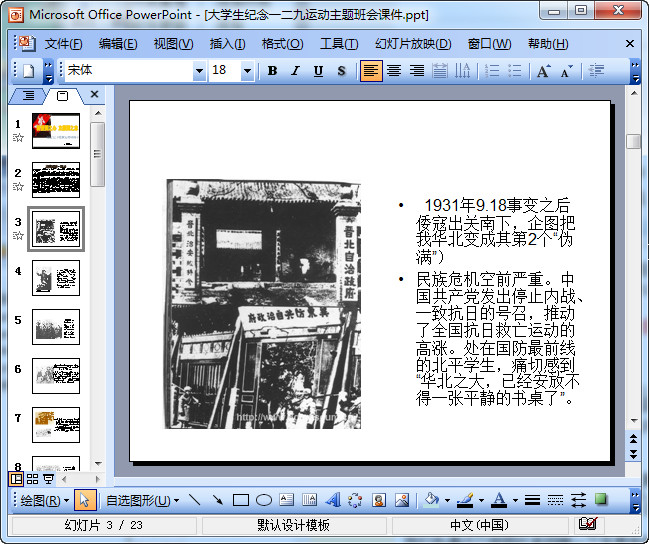Open the 自选图形(U) AutoShapes menu
The width and height of the screenshot is (649, 544).
coord(142,501)
